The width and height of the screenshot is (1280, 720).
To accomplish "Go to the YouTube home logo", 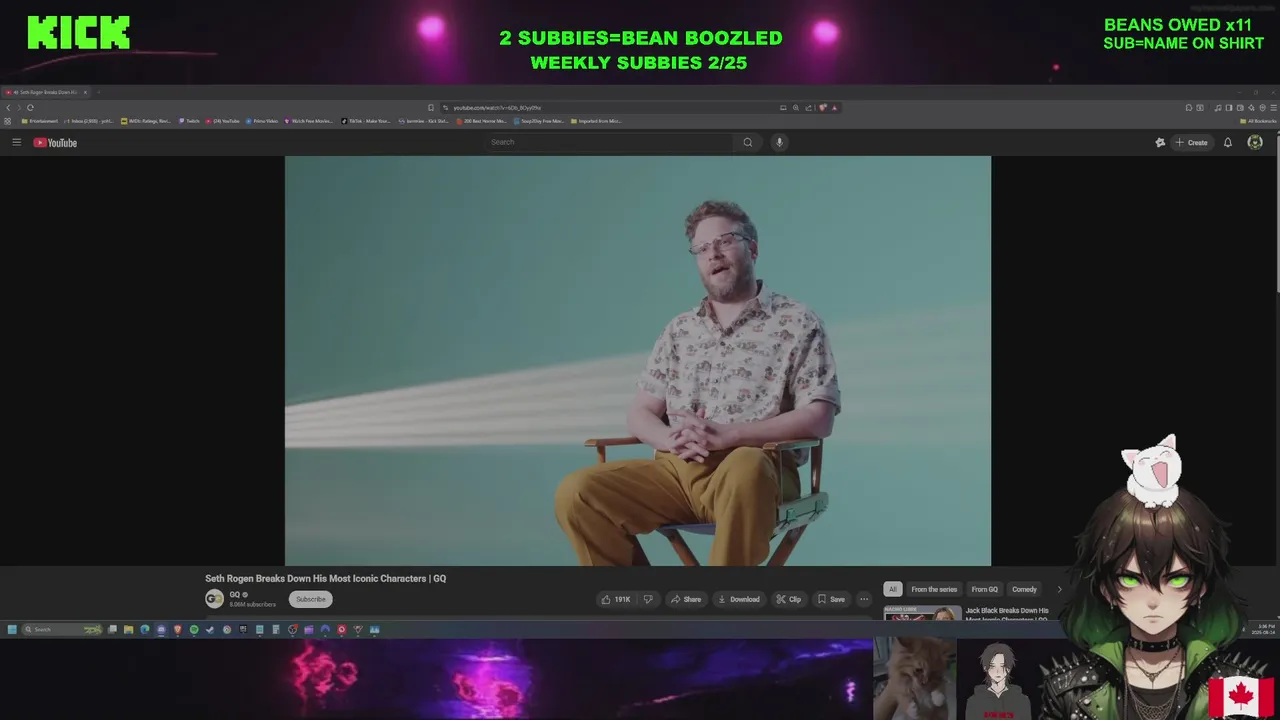I will (55, 142).
